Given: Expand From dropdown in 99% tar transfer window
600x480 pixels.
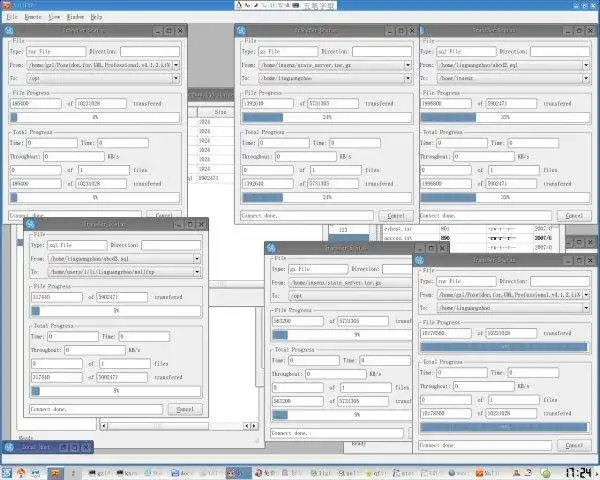Looking at the screenshot, I should [x=586, y=295].
